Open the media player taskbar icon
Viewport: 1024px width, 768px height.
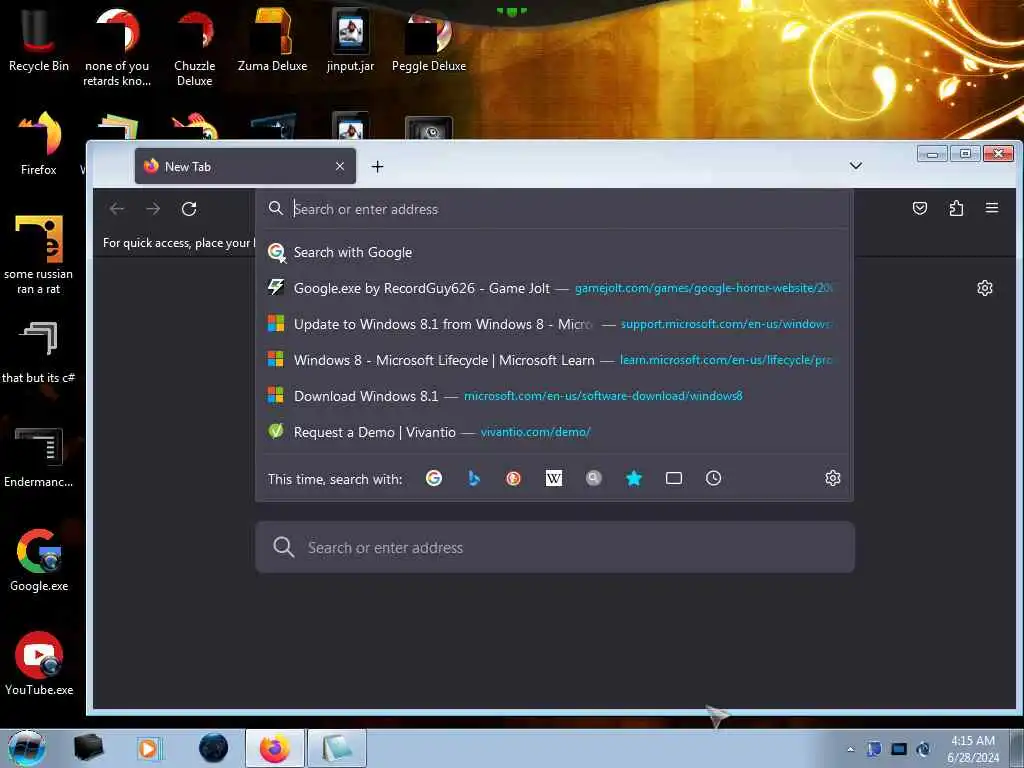149,748
